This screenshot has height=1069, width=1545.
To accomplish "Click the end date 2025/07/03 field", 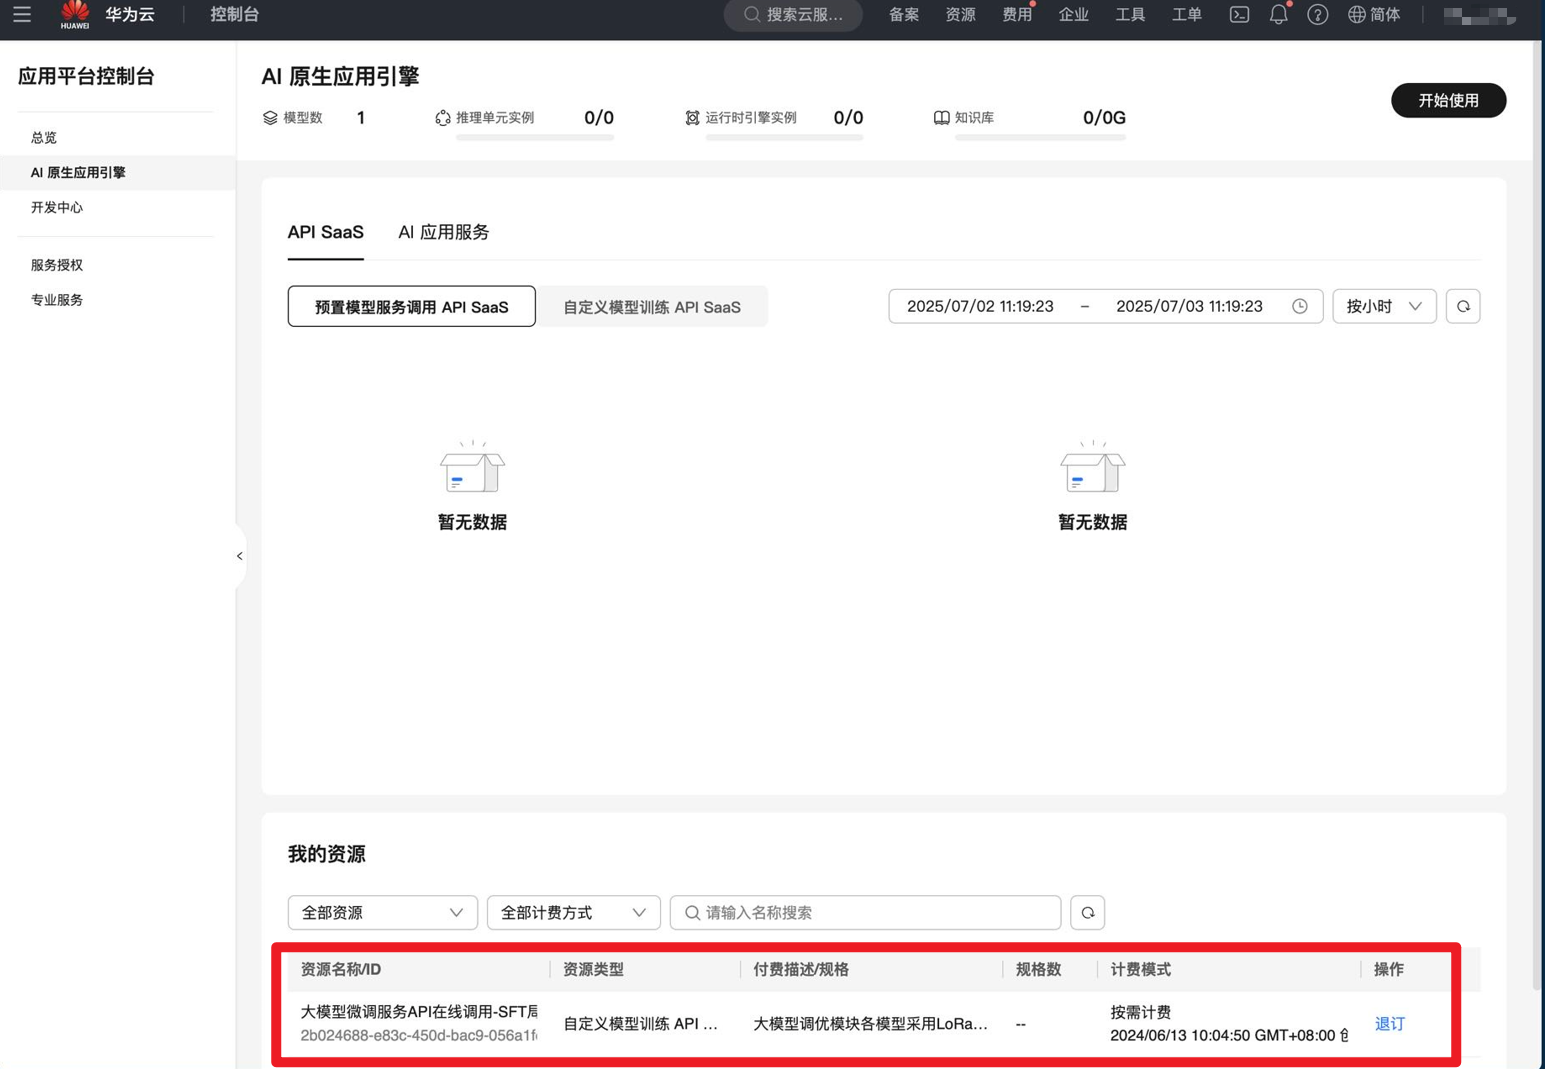I will click(1189, 307).
